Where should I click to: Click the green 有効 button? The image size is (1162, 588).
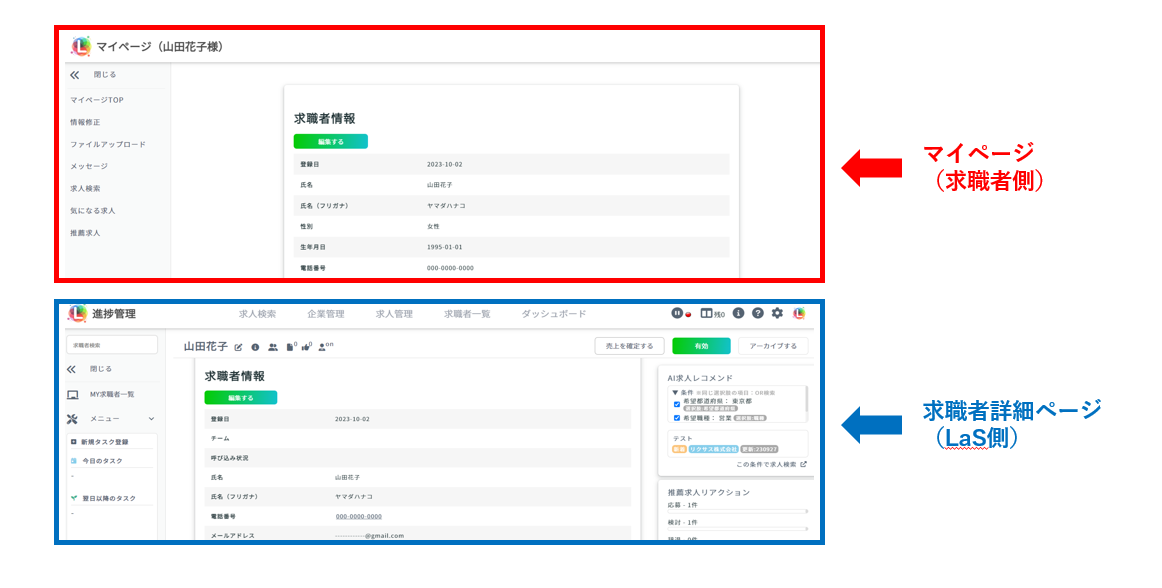coord(701,346)
